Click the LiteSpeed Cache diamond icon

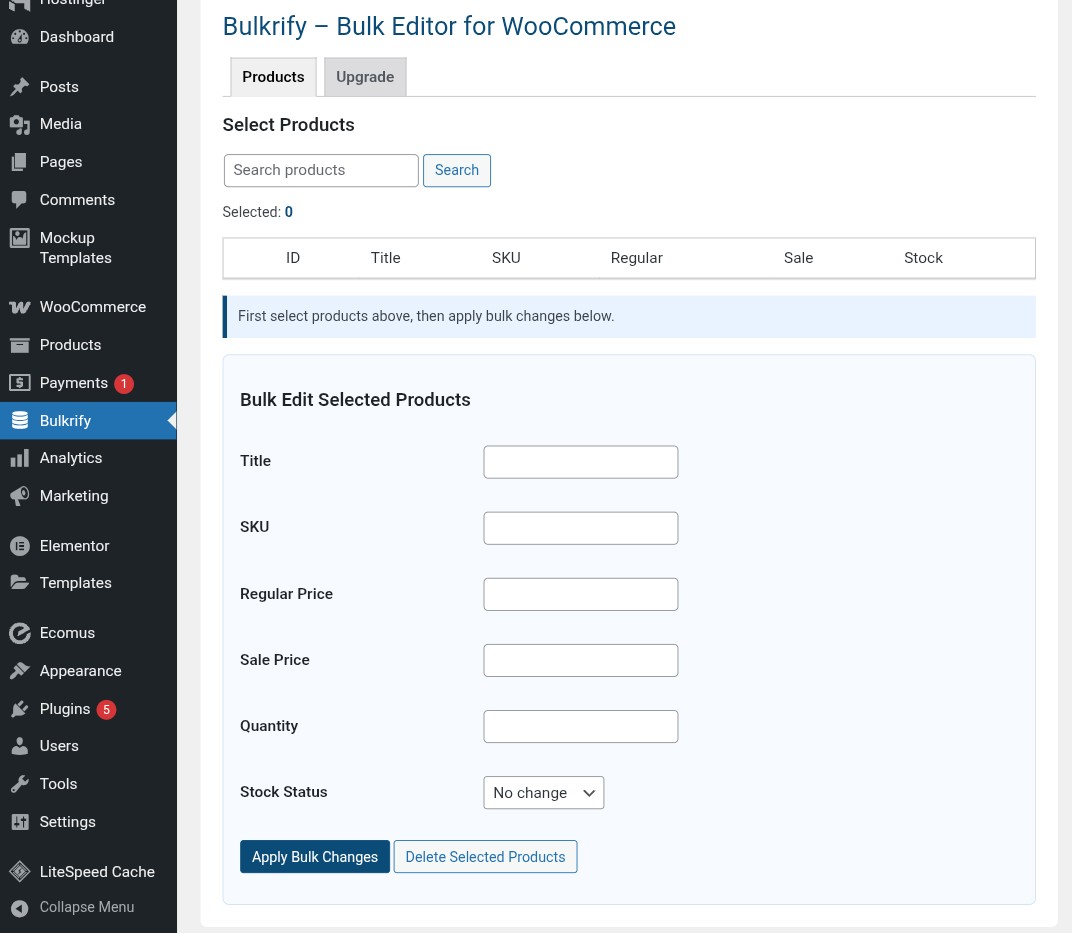tap(19, 872)
